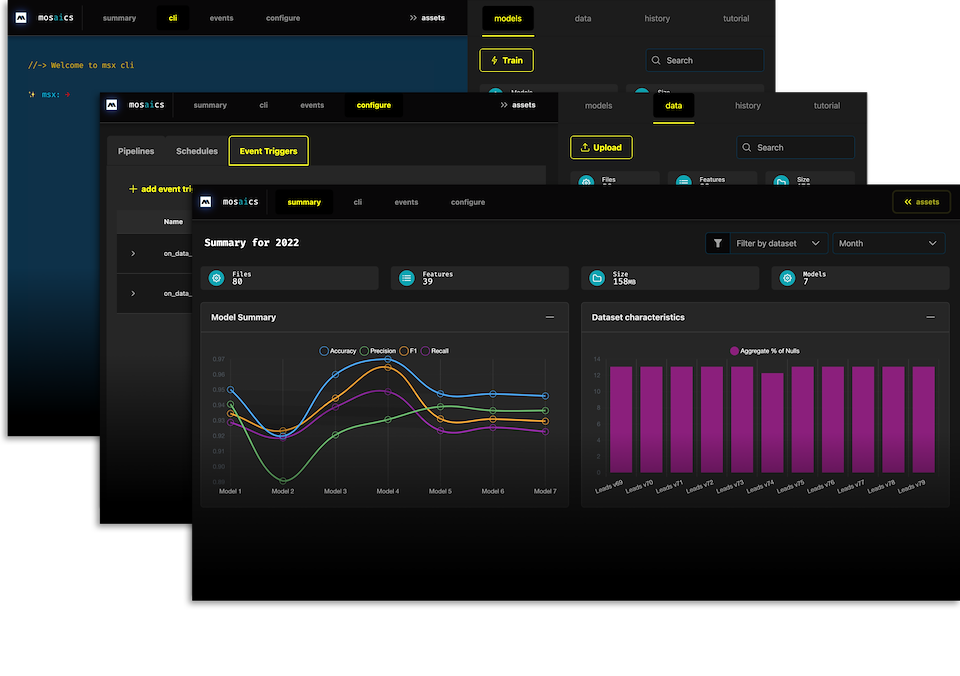Click mosaics logo in cli window
Screen dimensions: 960x676
21,18
